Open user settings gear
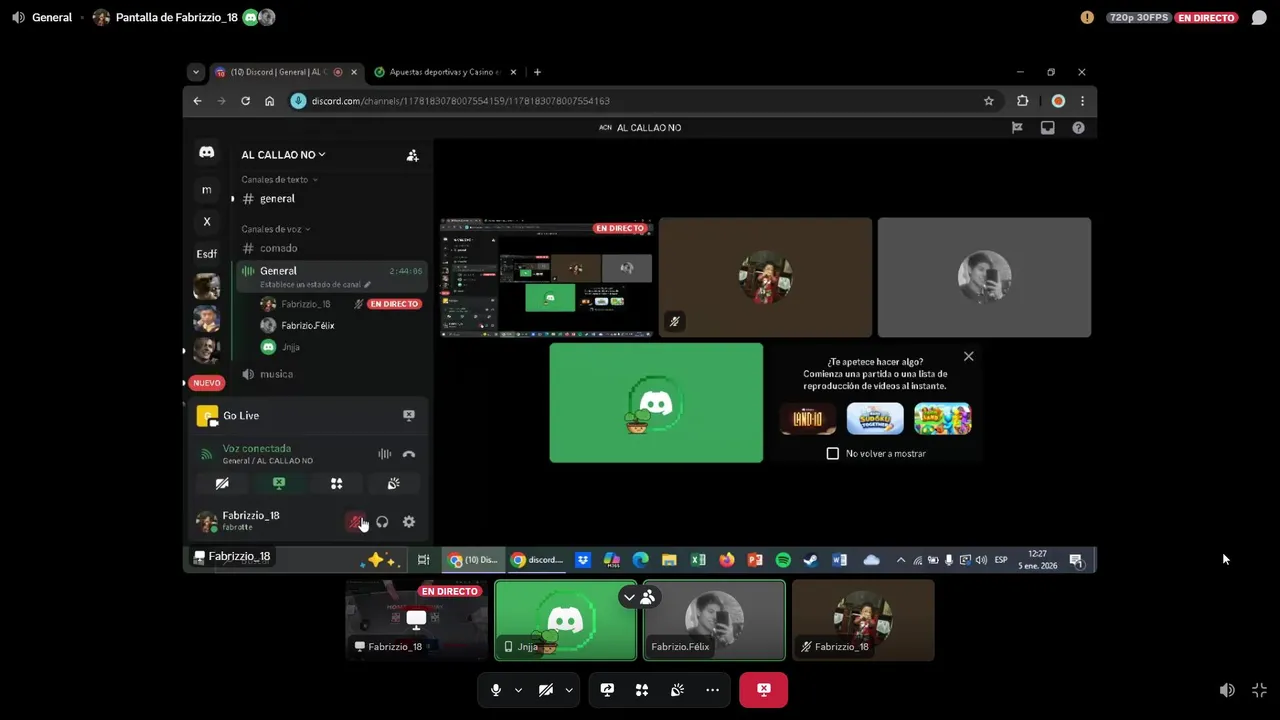 [x=408, y=522]
